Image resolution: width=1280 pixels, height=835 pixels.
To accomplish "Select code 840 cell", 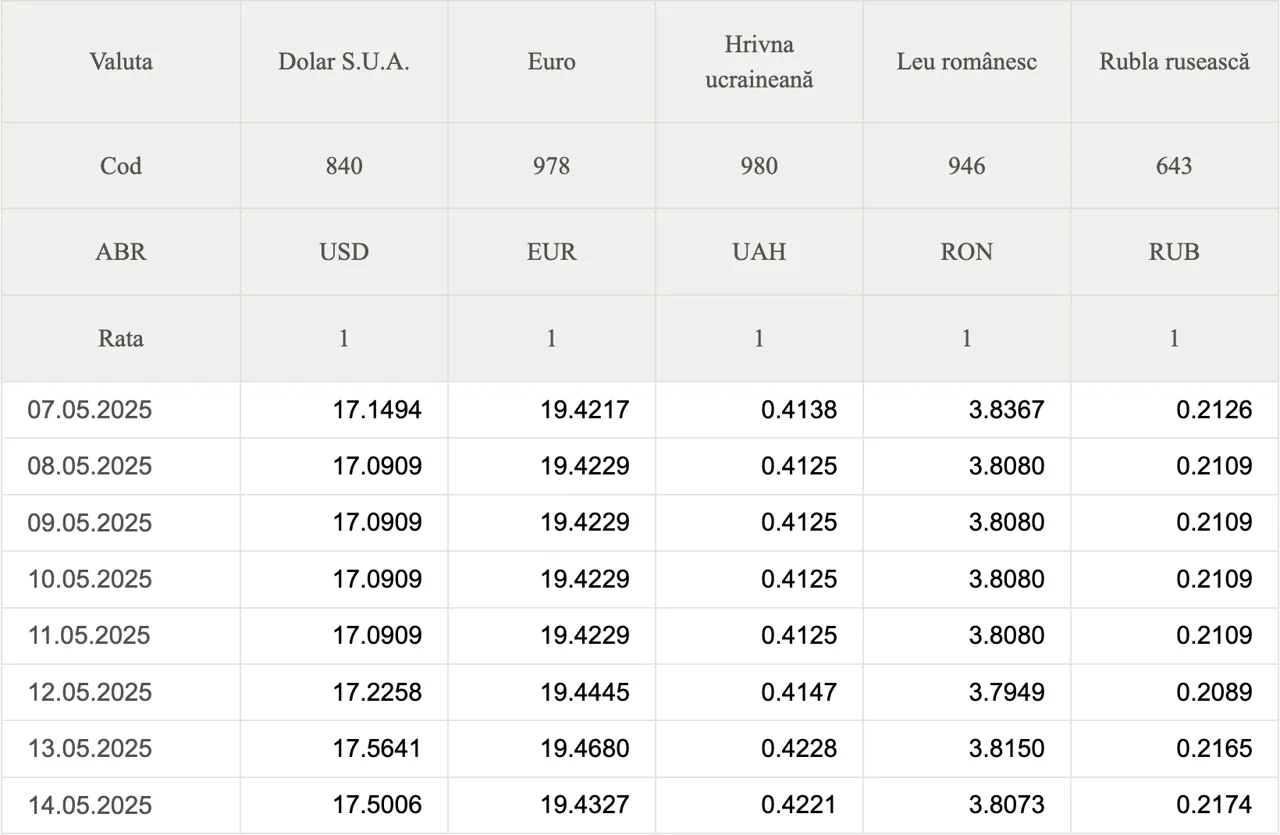I will tap(344, 166).
